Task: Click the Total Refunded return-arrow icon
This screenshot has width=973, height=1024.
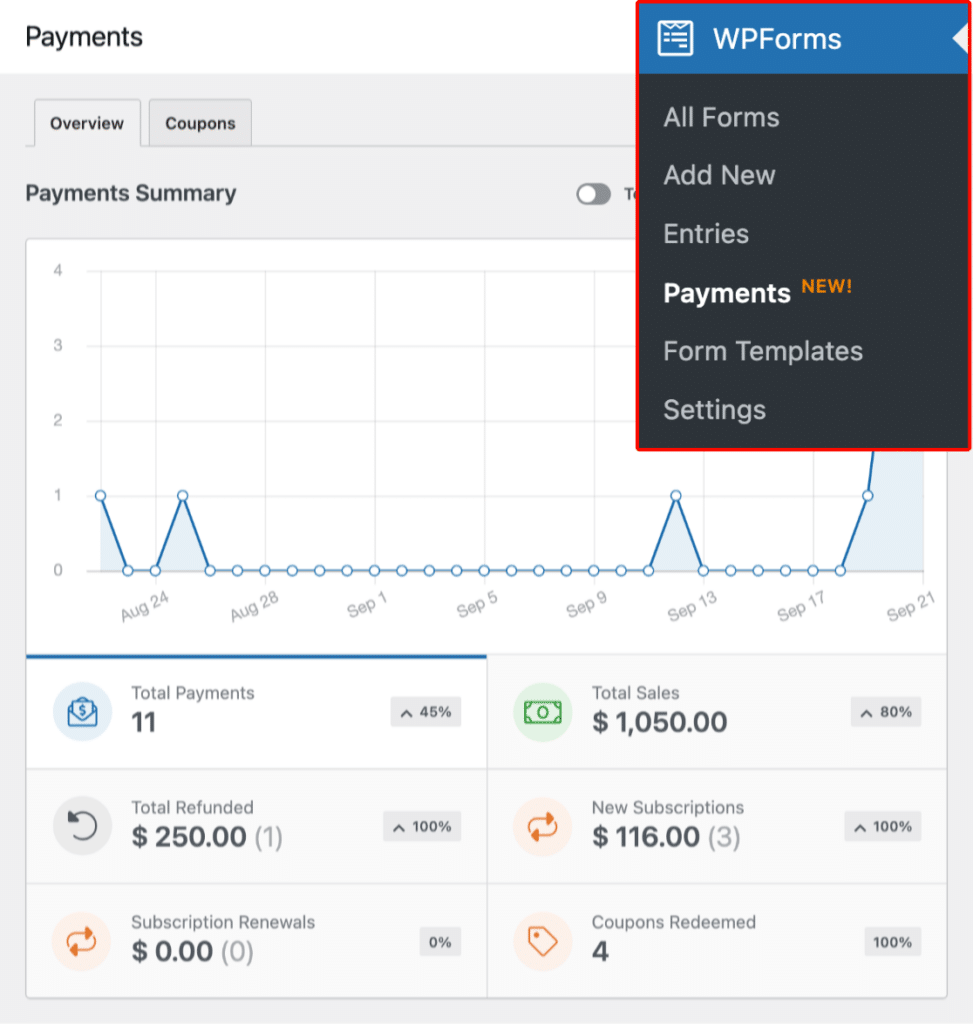Action: [82, 827]
